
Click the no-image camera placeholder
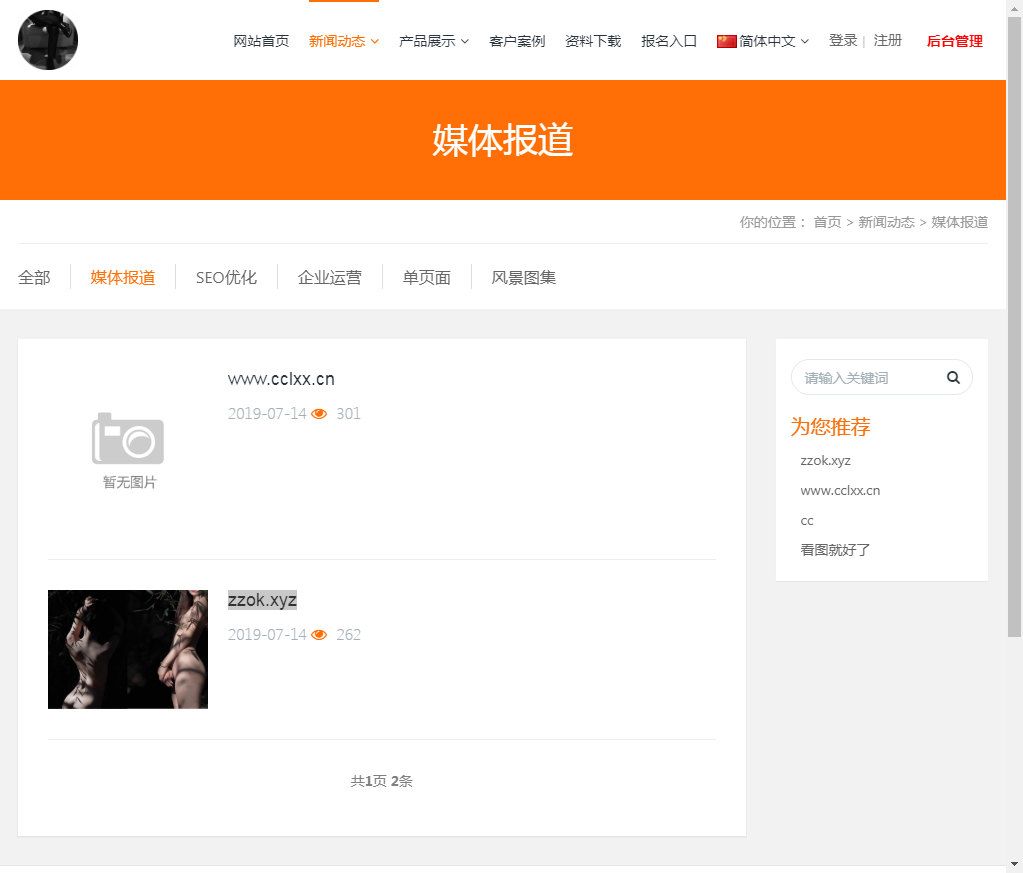128,450
